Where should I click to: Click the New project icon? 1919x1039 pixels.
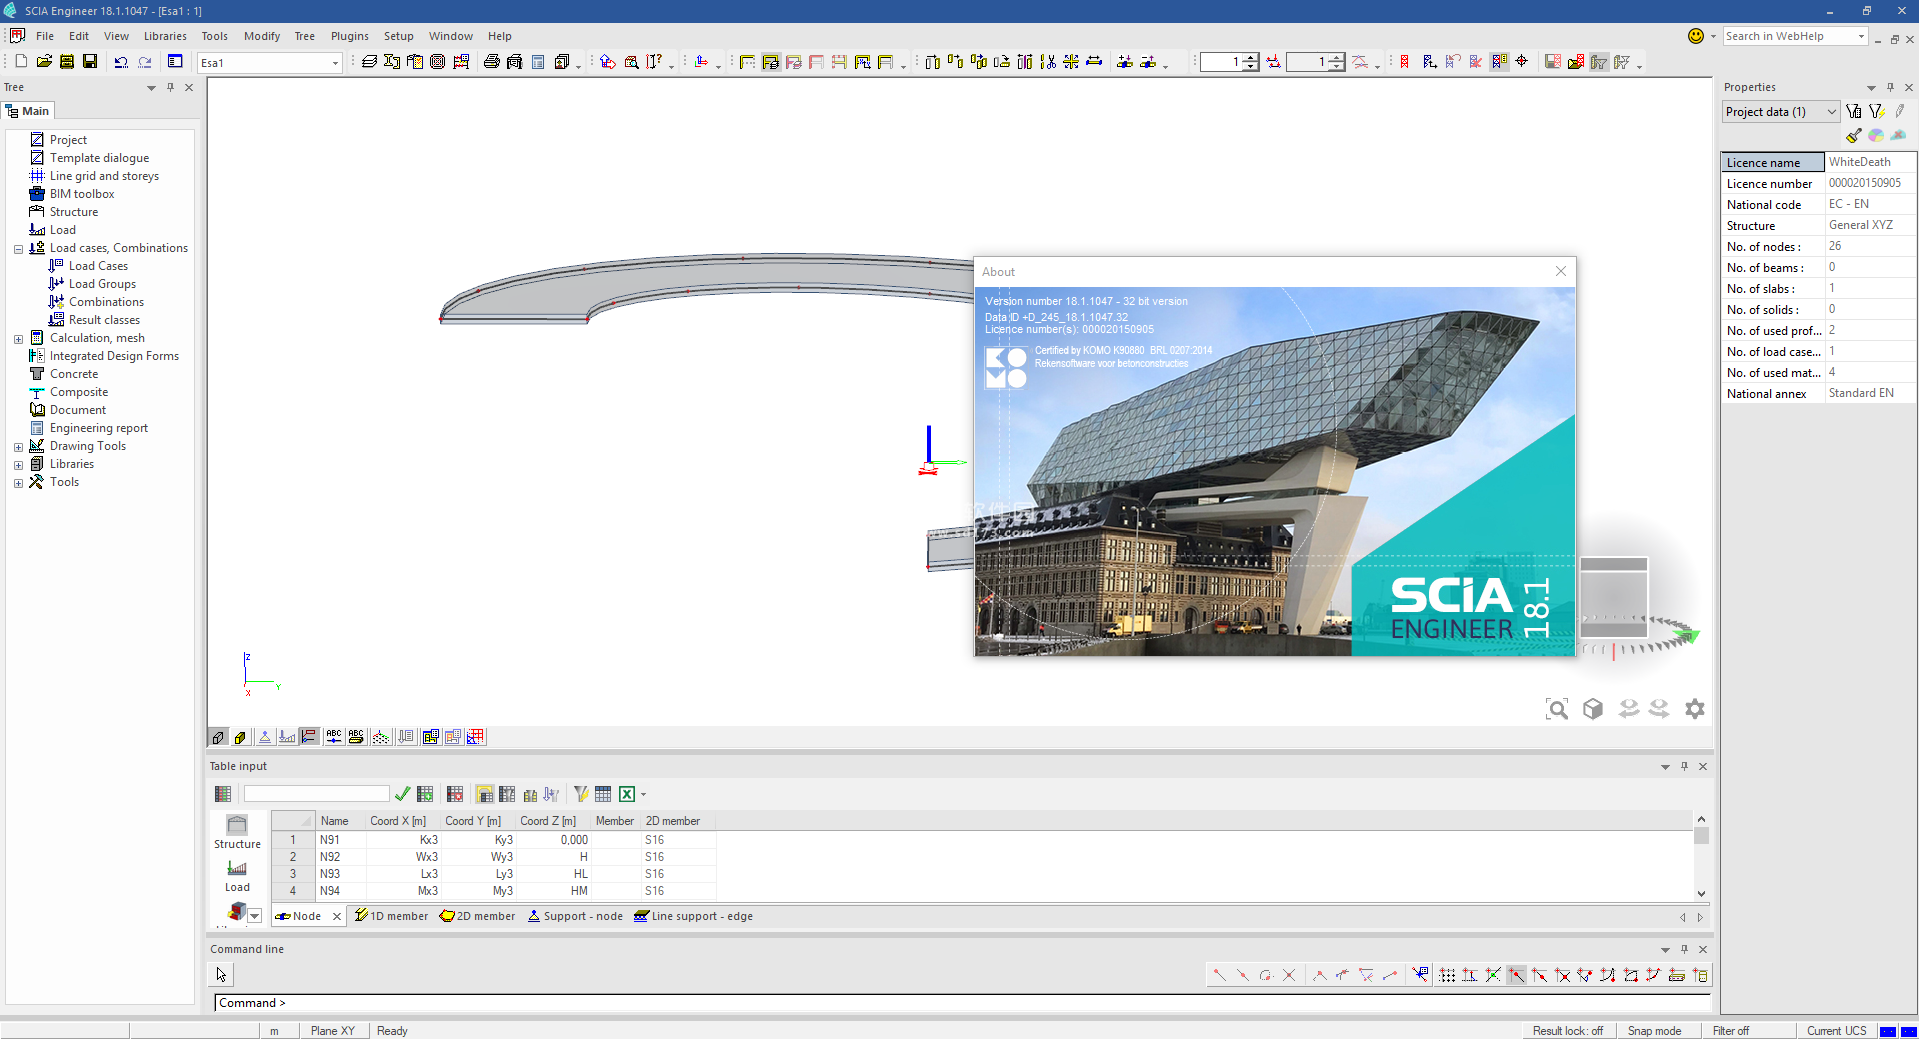tap(21, 62)
